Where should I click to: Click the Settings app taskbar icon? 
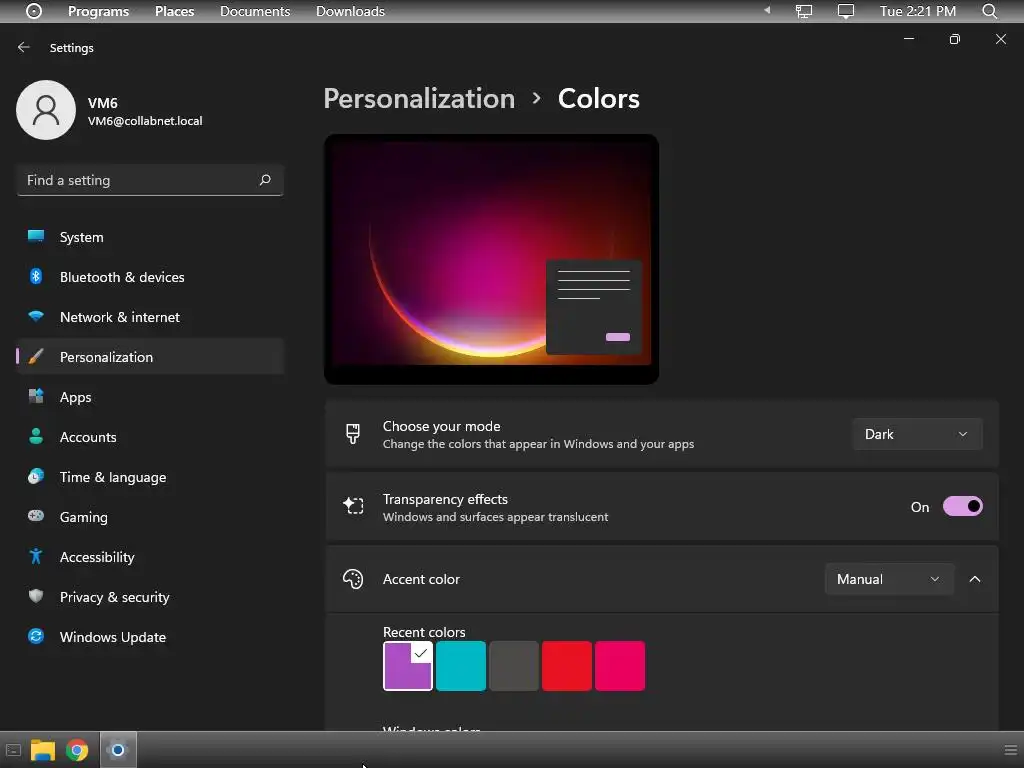point(118,750)
